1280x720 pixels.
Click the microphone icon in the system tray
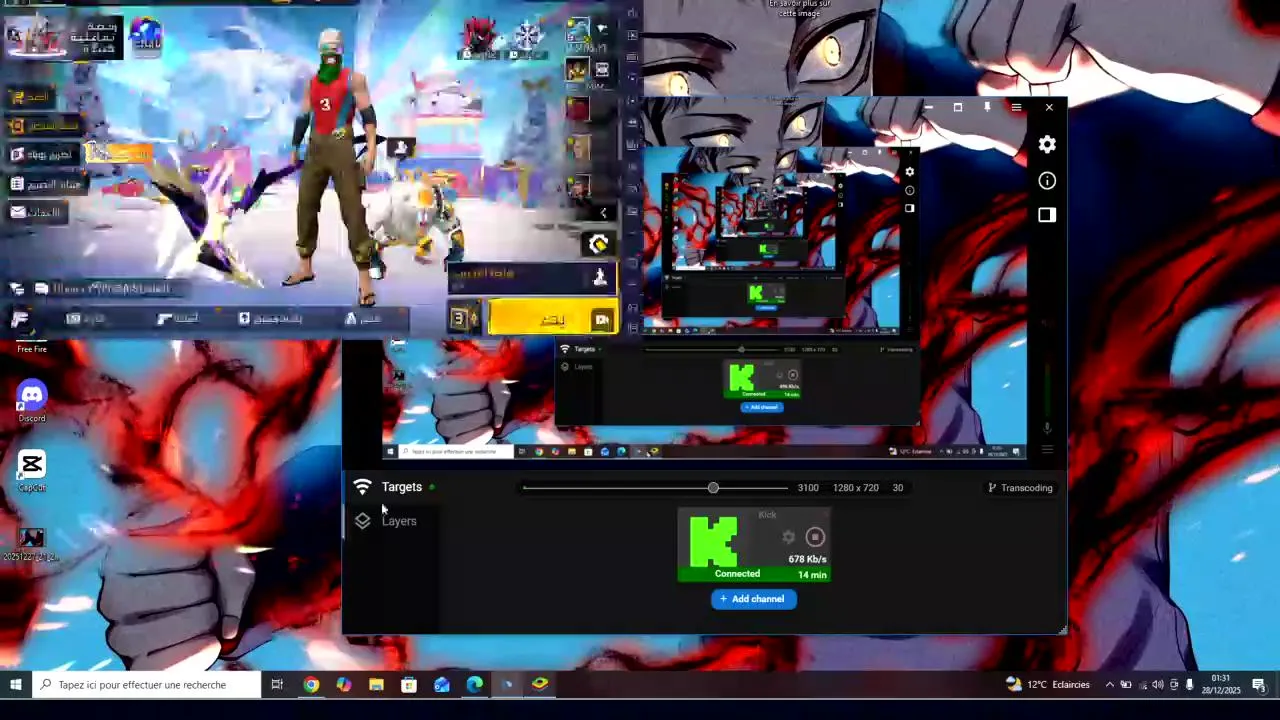(x=1189, y=685)
